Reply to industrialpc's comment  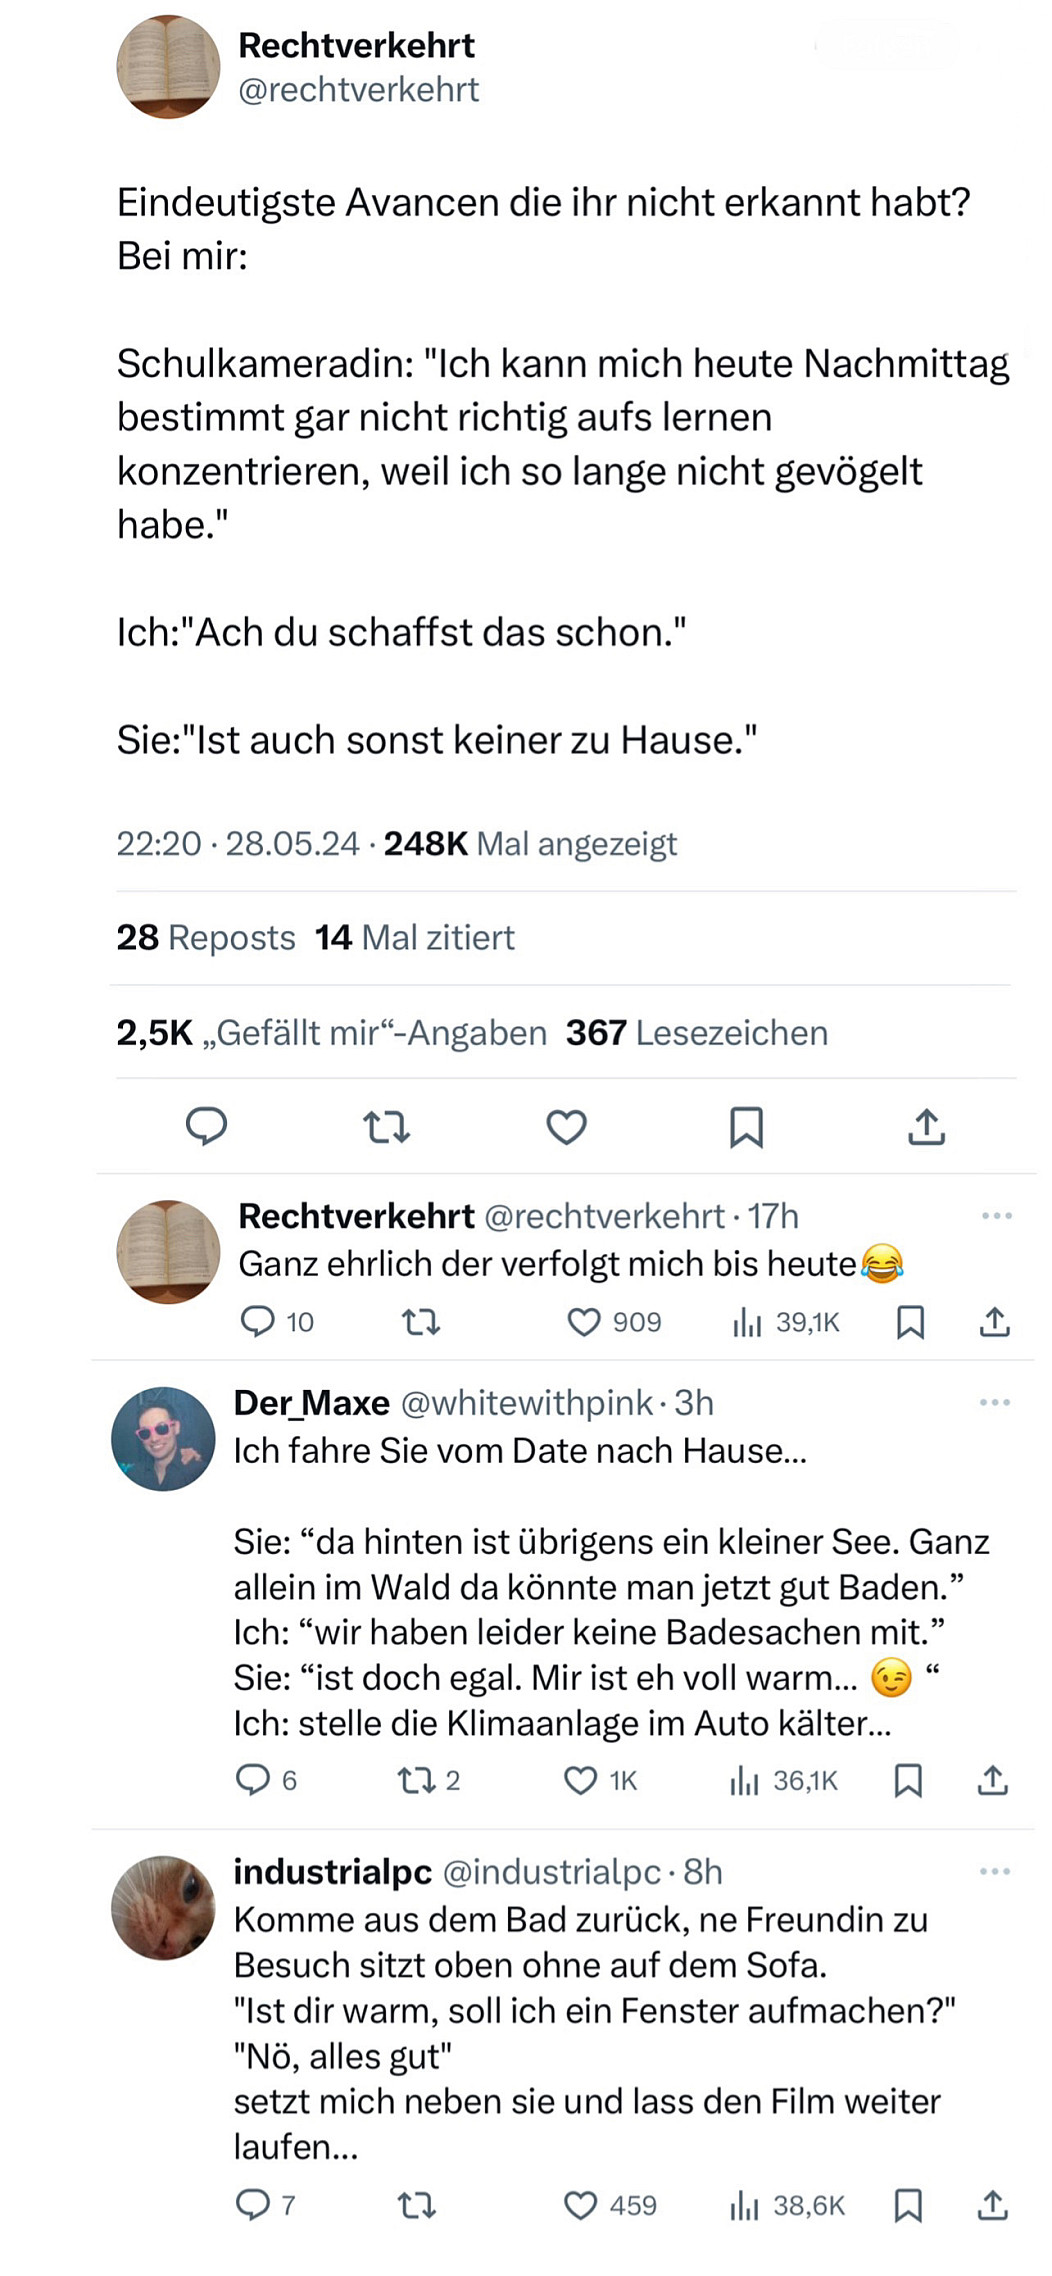pos(253,2205)
